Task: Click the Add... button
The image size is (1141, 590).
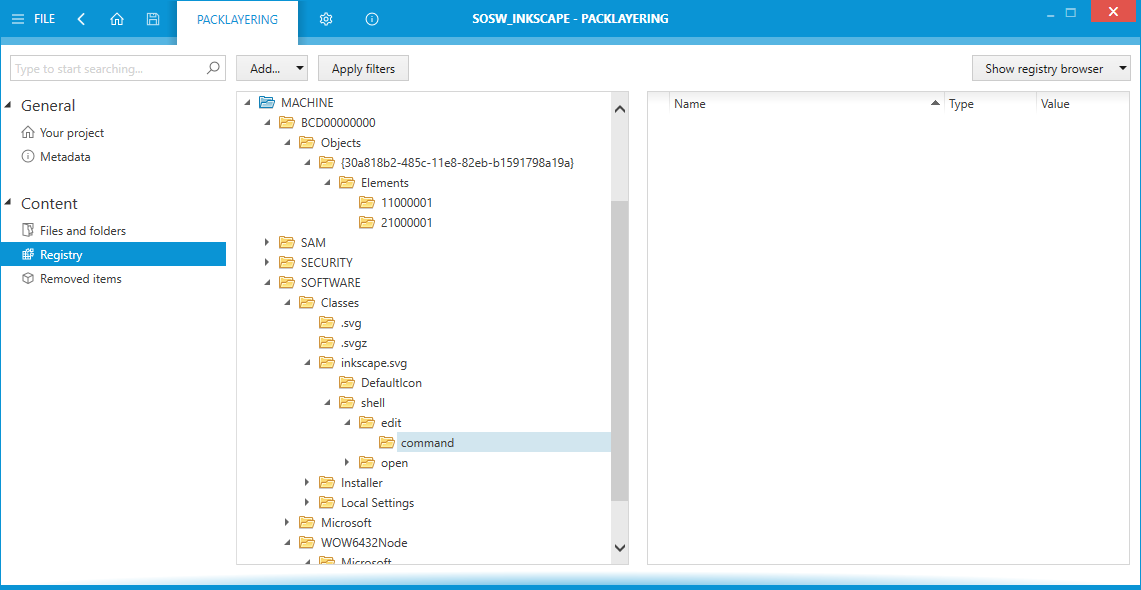Action: point(265,69)
